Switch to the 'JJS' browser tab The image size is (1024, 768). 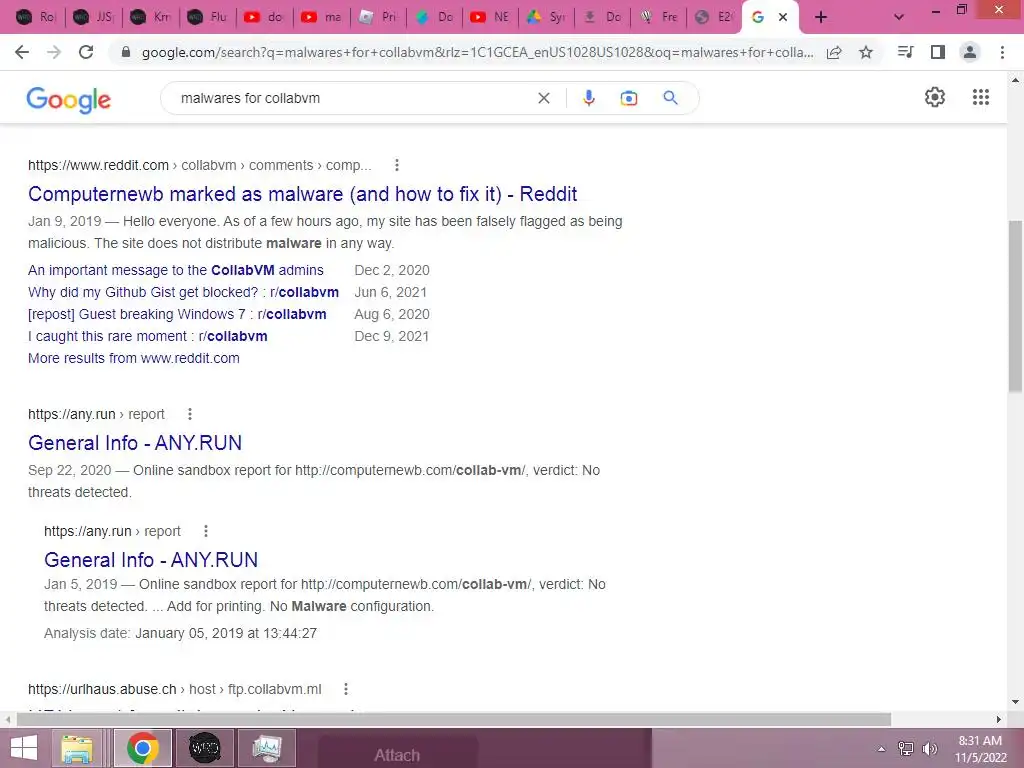pyautogui.click(x=93, y=17)
